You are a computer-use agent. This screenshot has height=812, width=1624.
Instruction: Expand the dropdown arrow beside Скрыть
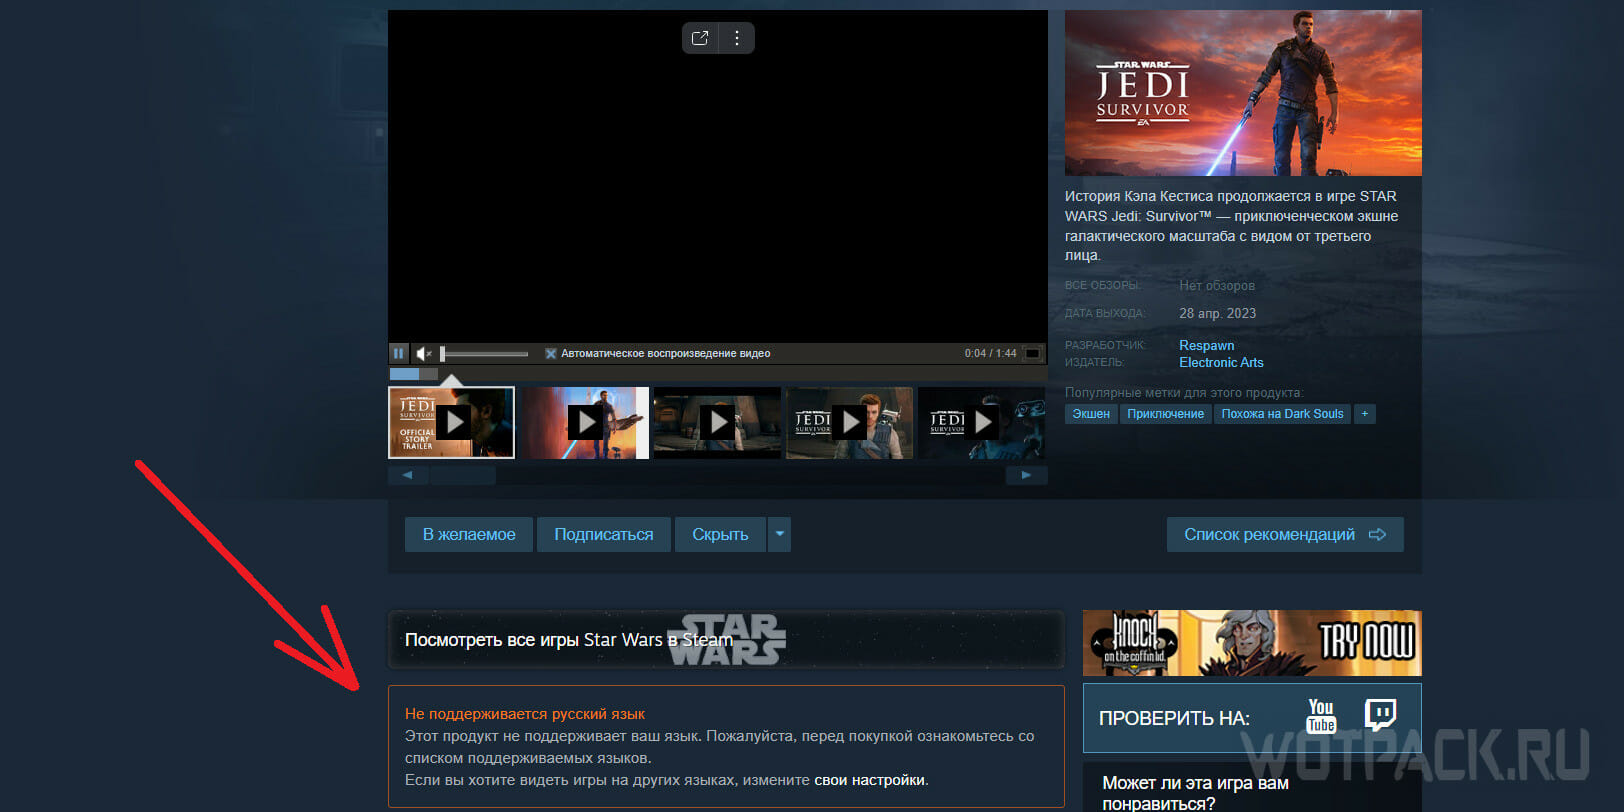click(780, 534)
